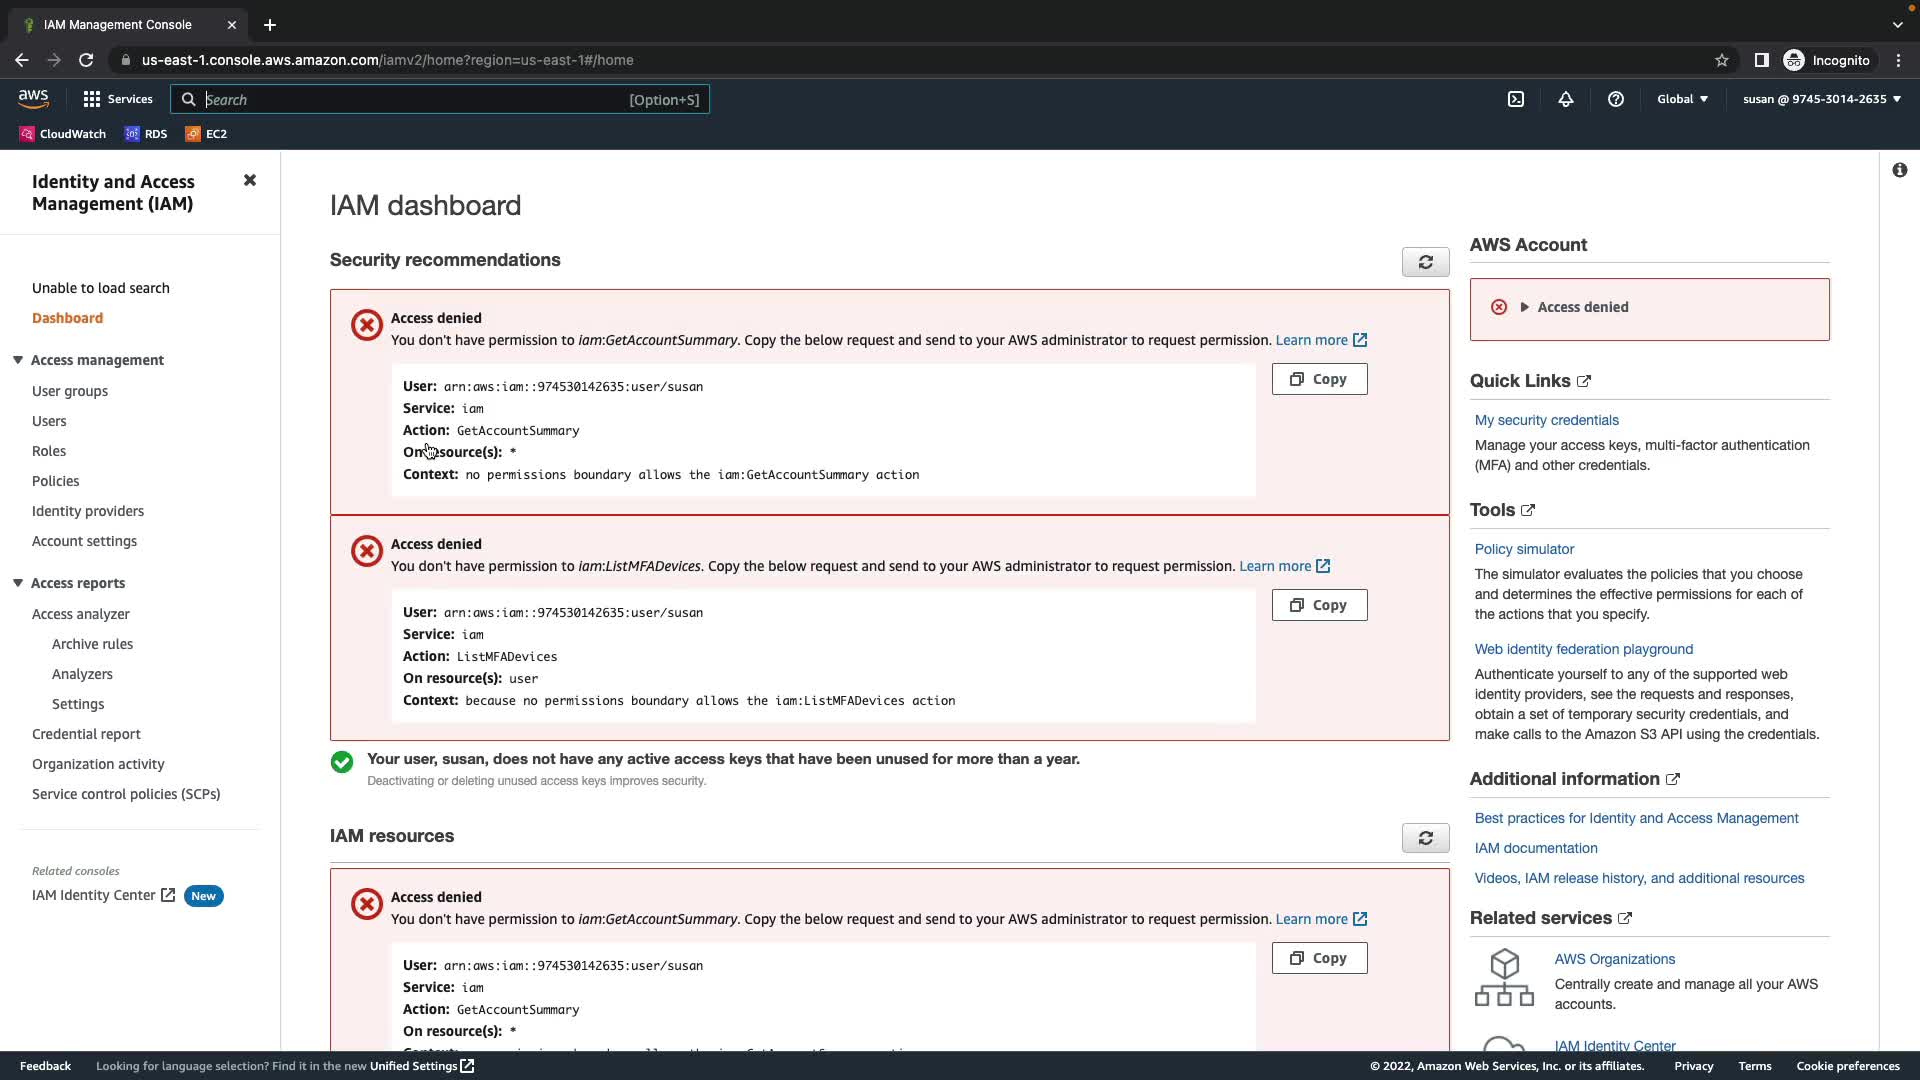Image resolution: width=1920 pixels, height=1080 pixels.
Task: Open the susan account menu
Action: coord(1821,99)
